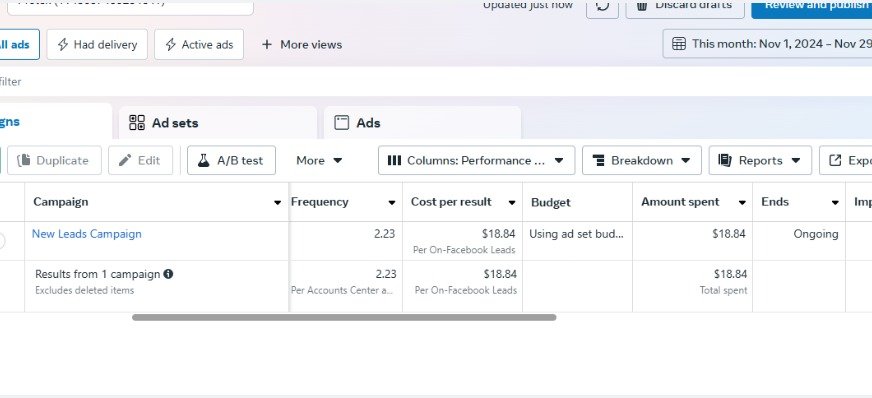This screenshot has height=398, width=872.
Task: Select the Active ads view
Action: coord(199,44)
